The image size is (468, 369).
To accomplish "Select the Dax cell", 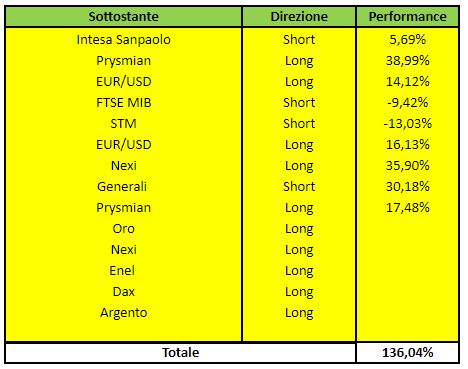I will point(123,292).
